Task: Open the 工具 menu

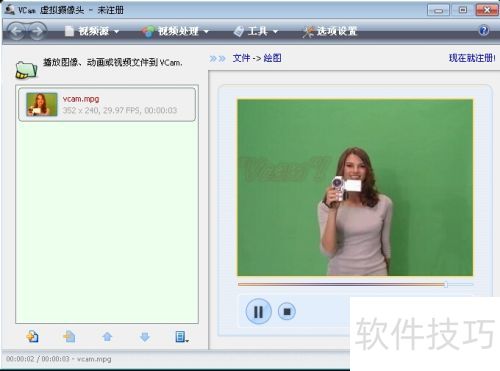Action: point(256,31)
